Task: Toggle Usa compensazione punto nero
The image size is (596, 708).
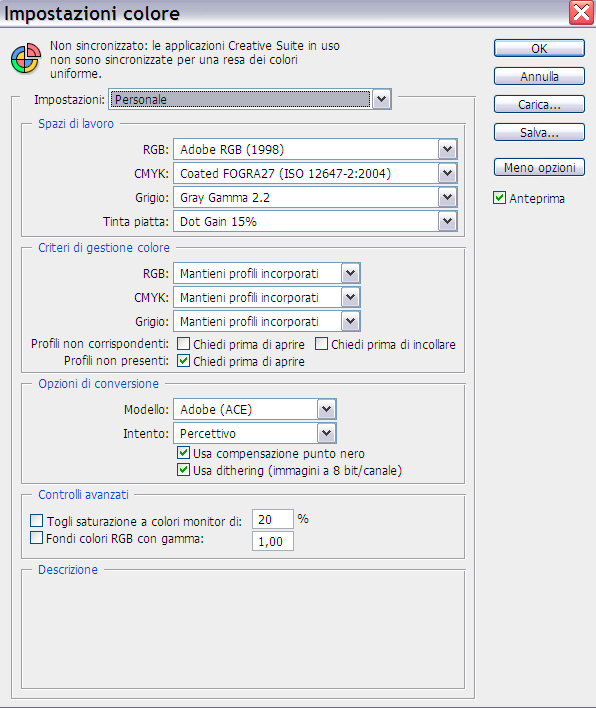Action: click(183, 452)
